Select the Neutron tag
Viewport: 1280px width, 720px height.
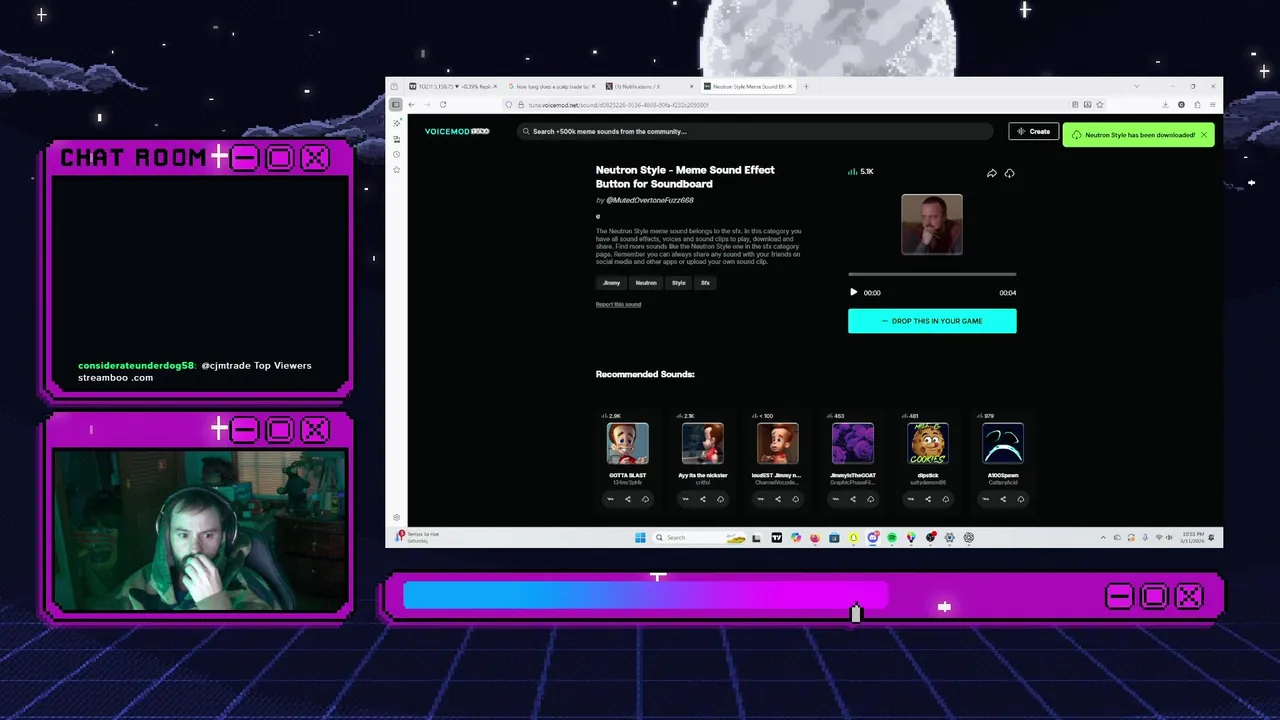[x=646, y=283]
